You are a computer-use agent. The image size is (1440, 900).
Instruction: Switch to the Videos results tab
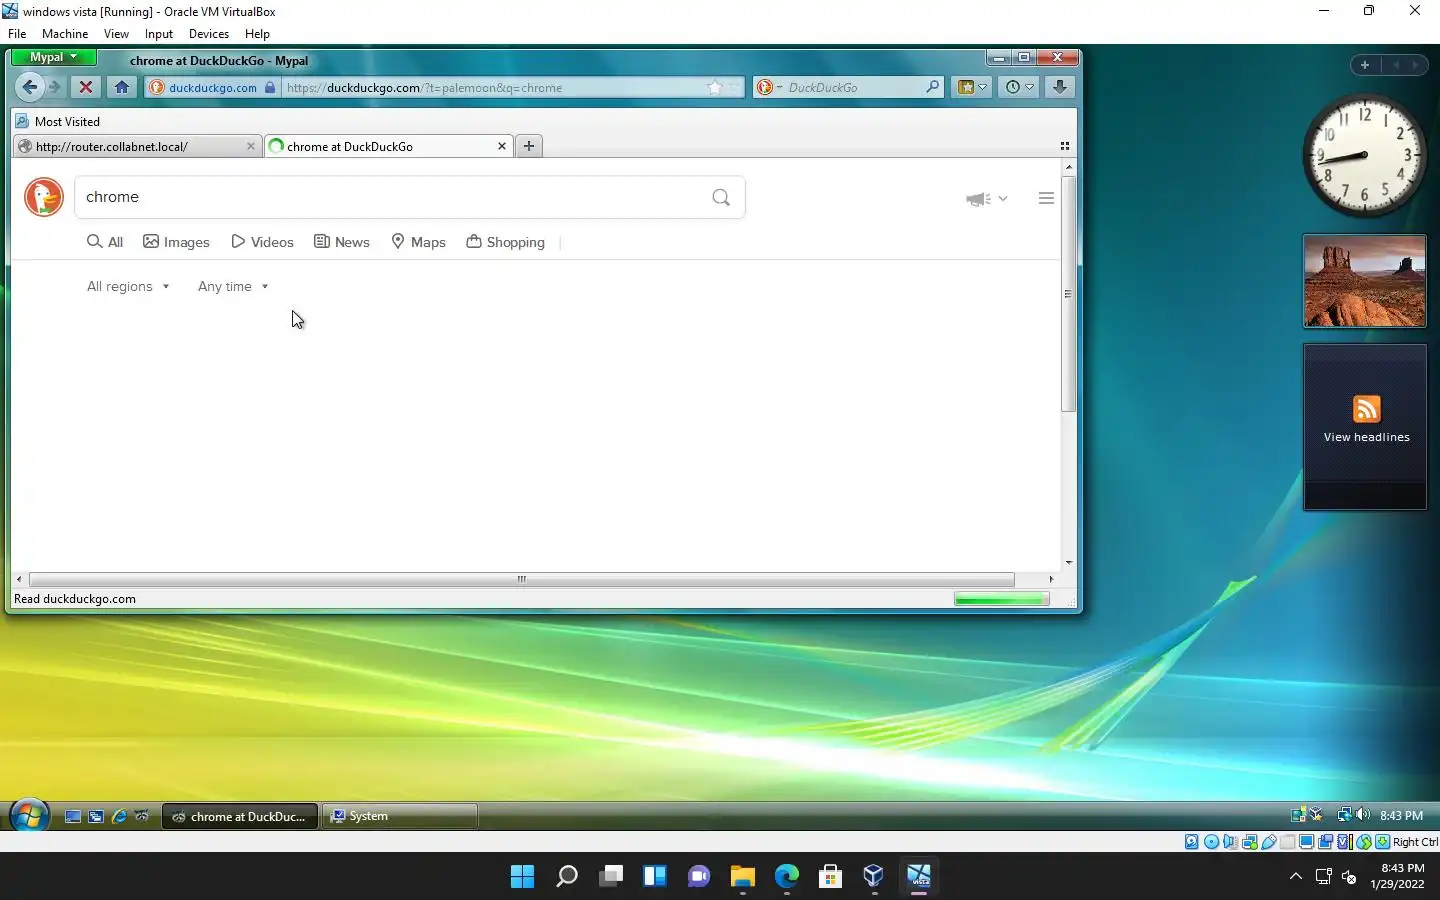[262, 242]
